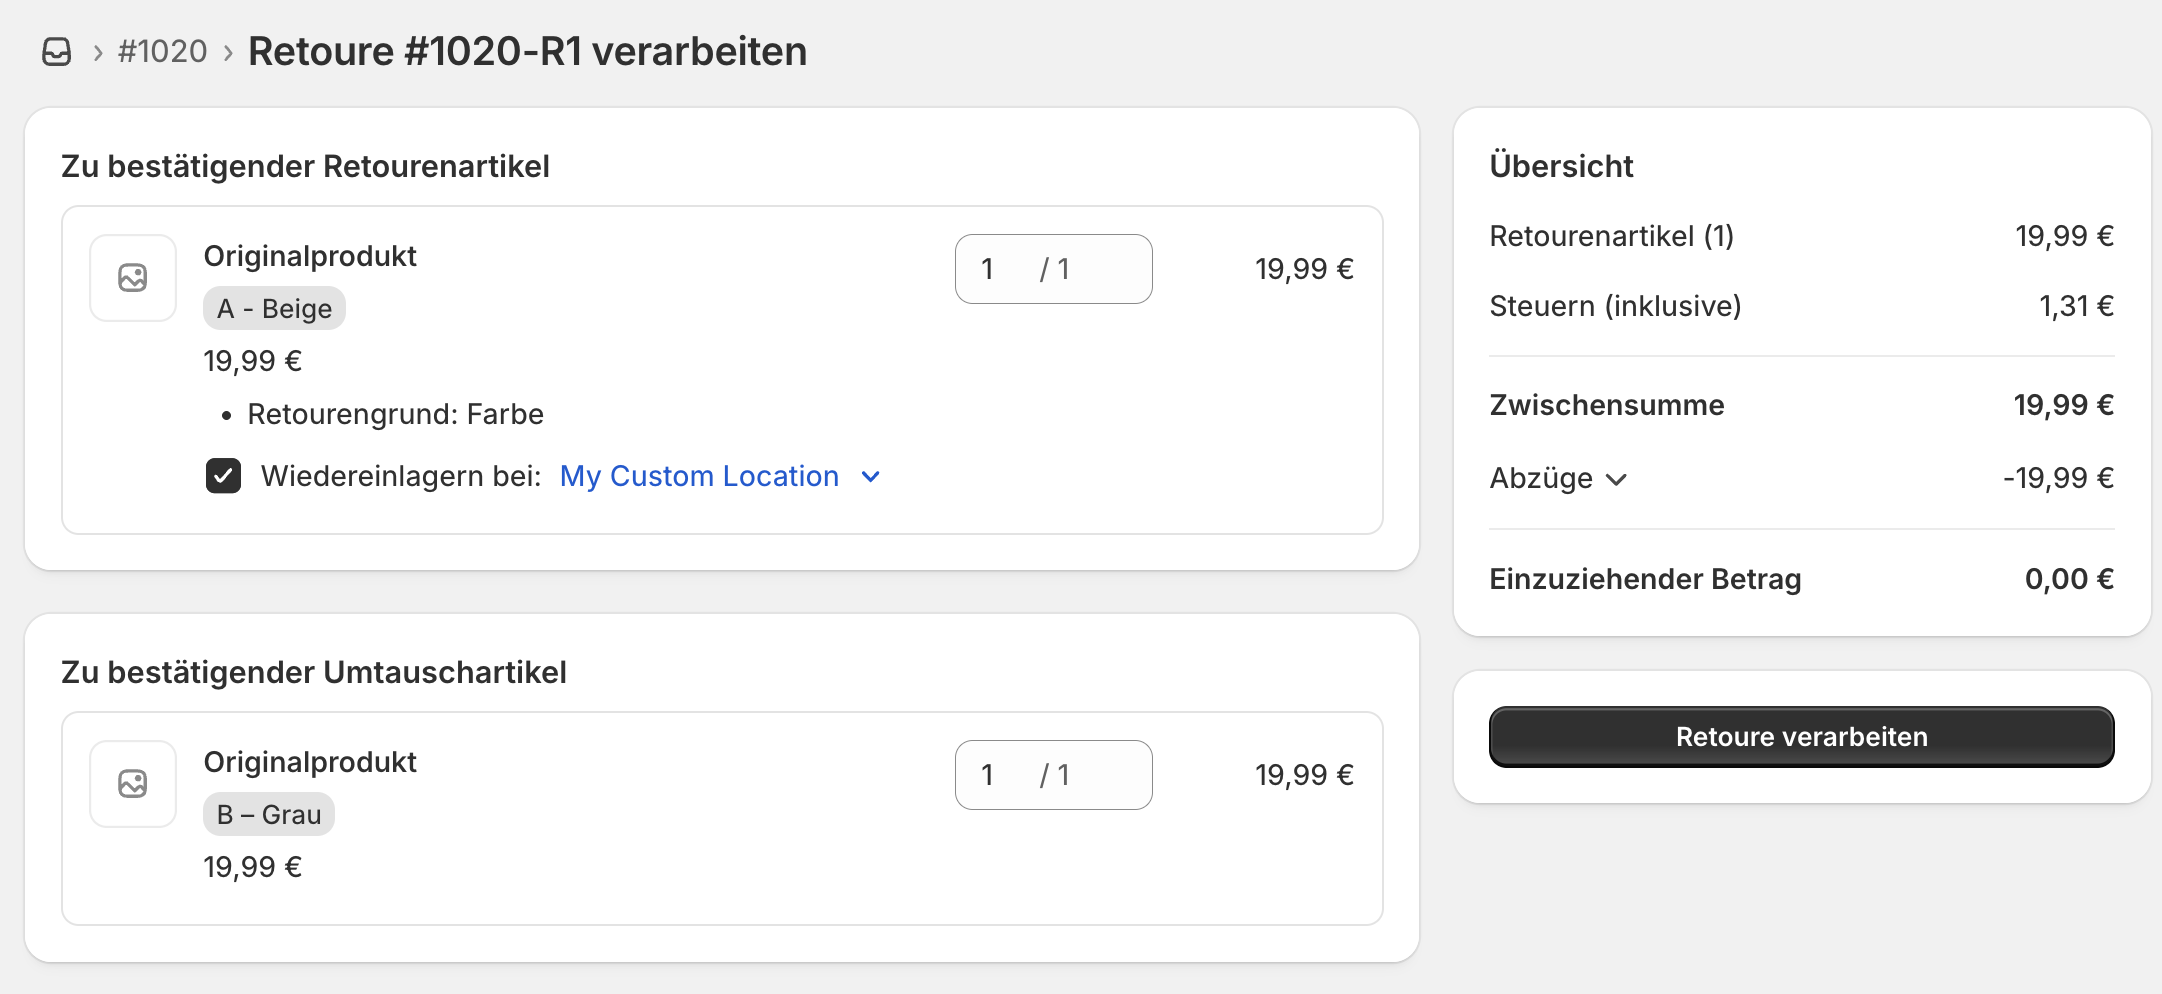Click the Retoure verarbeiten button
Viewport: 2162px width, 994px height.
click(1801, 737)
